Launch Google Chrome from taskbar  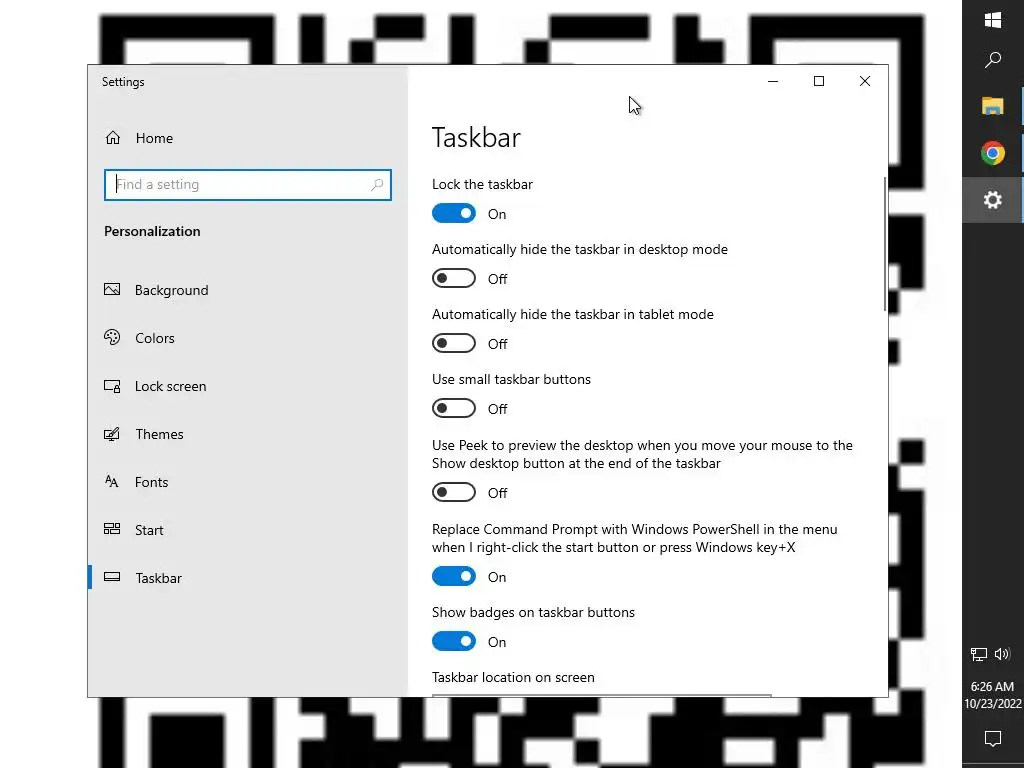click(993, 153)
